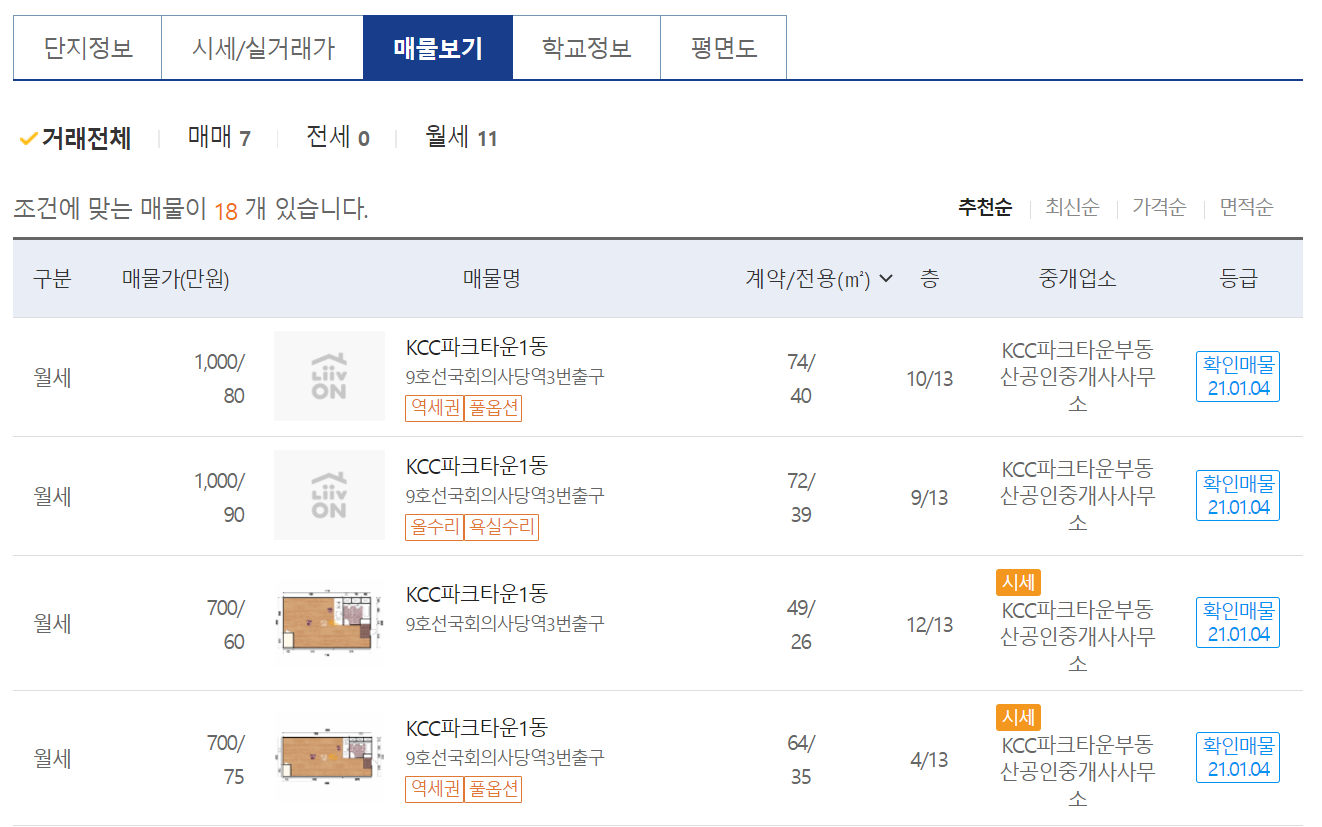Click the price 1,000/90
This screenshot has width=1322, height=827.
(219, 498)
